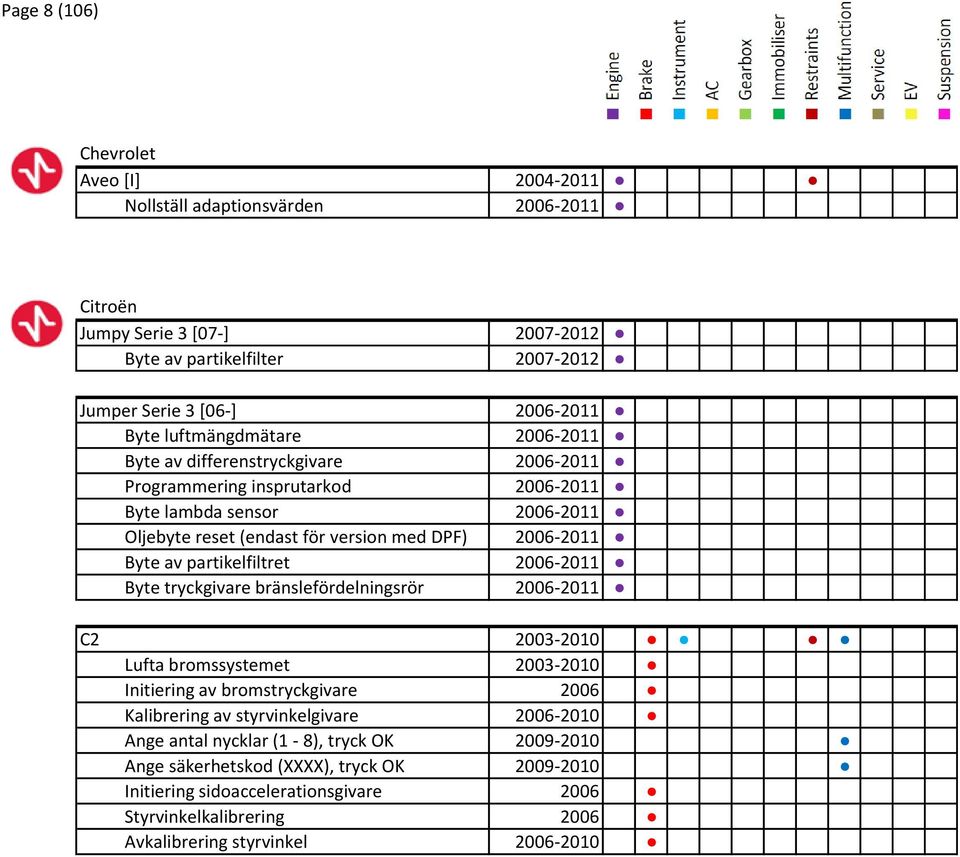Click the "Byte av partikelfiltret" row label
The image size is (960, 857).
(208, 563)
